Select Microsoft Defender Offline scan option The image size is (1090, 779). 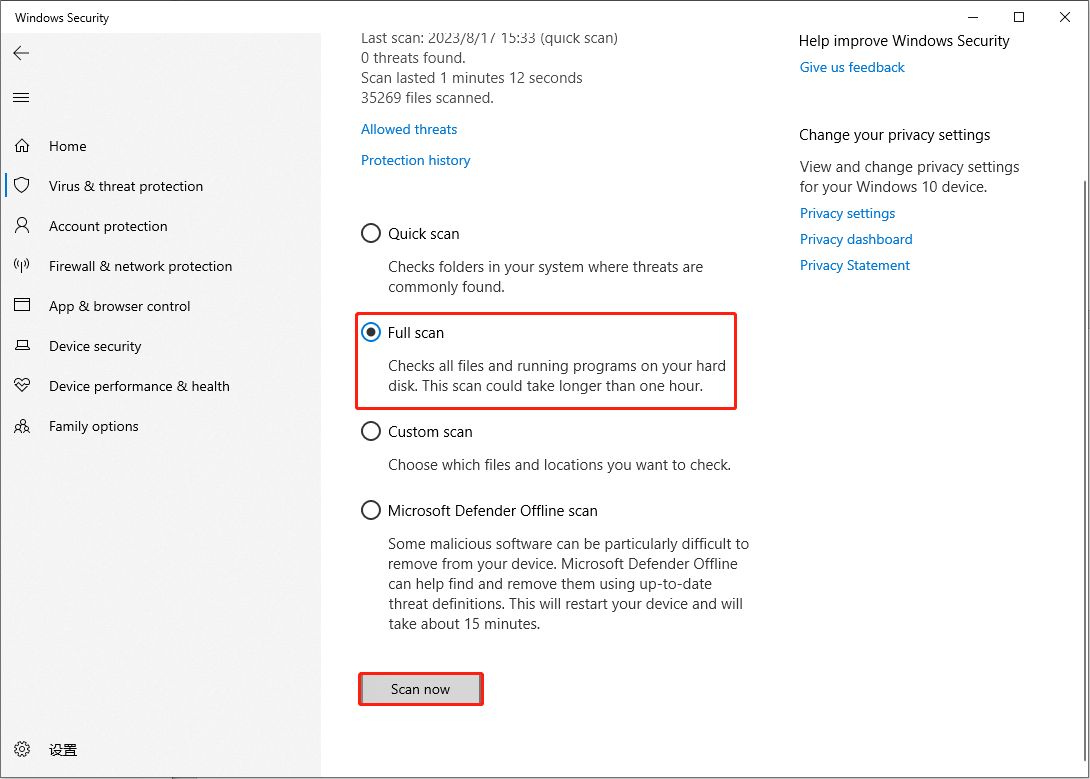pos(371,511)
